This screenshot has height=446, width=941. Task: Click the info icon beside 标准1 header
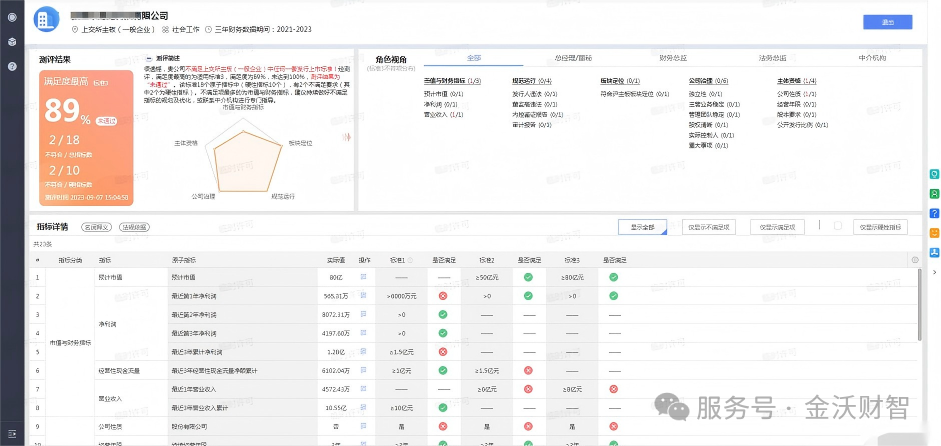click(x=410, y=260)
